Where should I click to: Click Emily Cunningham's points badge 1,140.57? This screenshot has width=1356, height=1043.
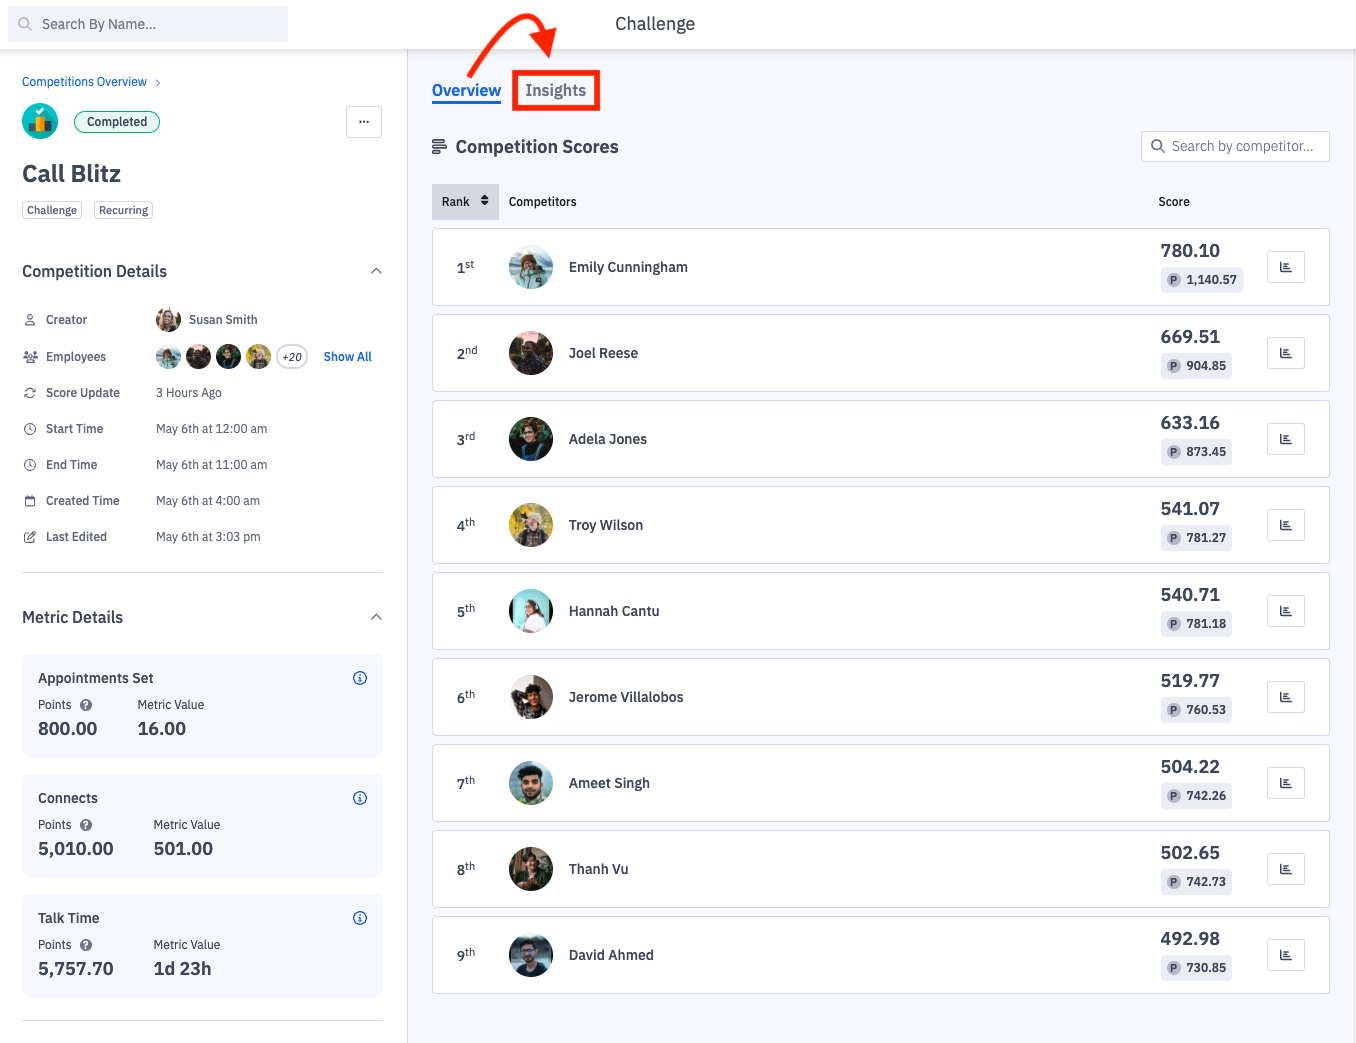coord(1202,280)
